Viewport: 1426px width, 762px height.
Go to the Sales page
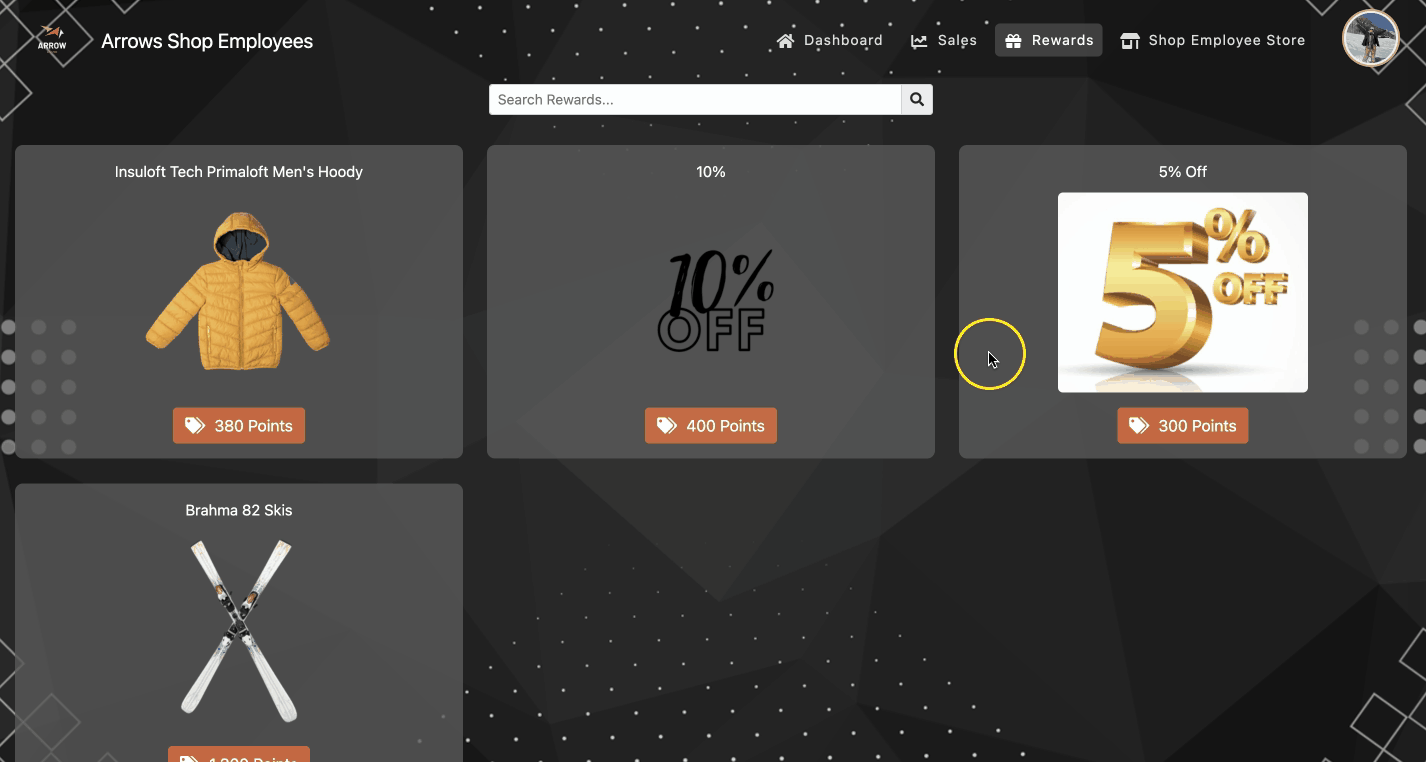(x=944, y=41)
